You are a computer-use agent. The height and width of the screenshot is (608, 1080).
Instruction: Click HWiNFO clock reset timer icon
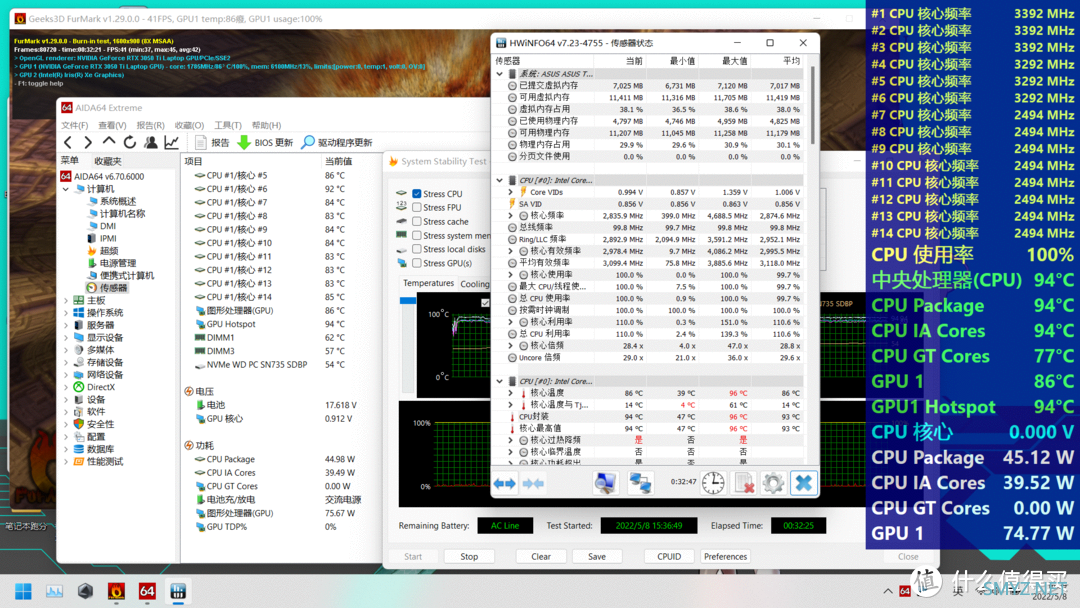click(713, 483)
